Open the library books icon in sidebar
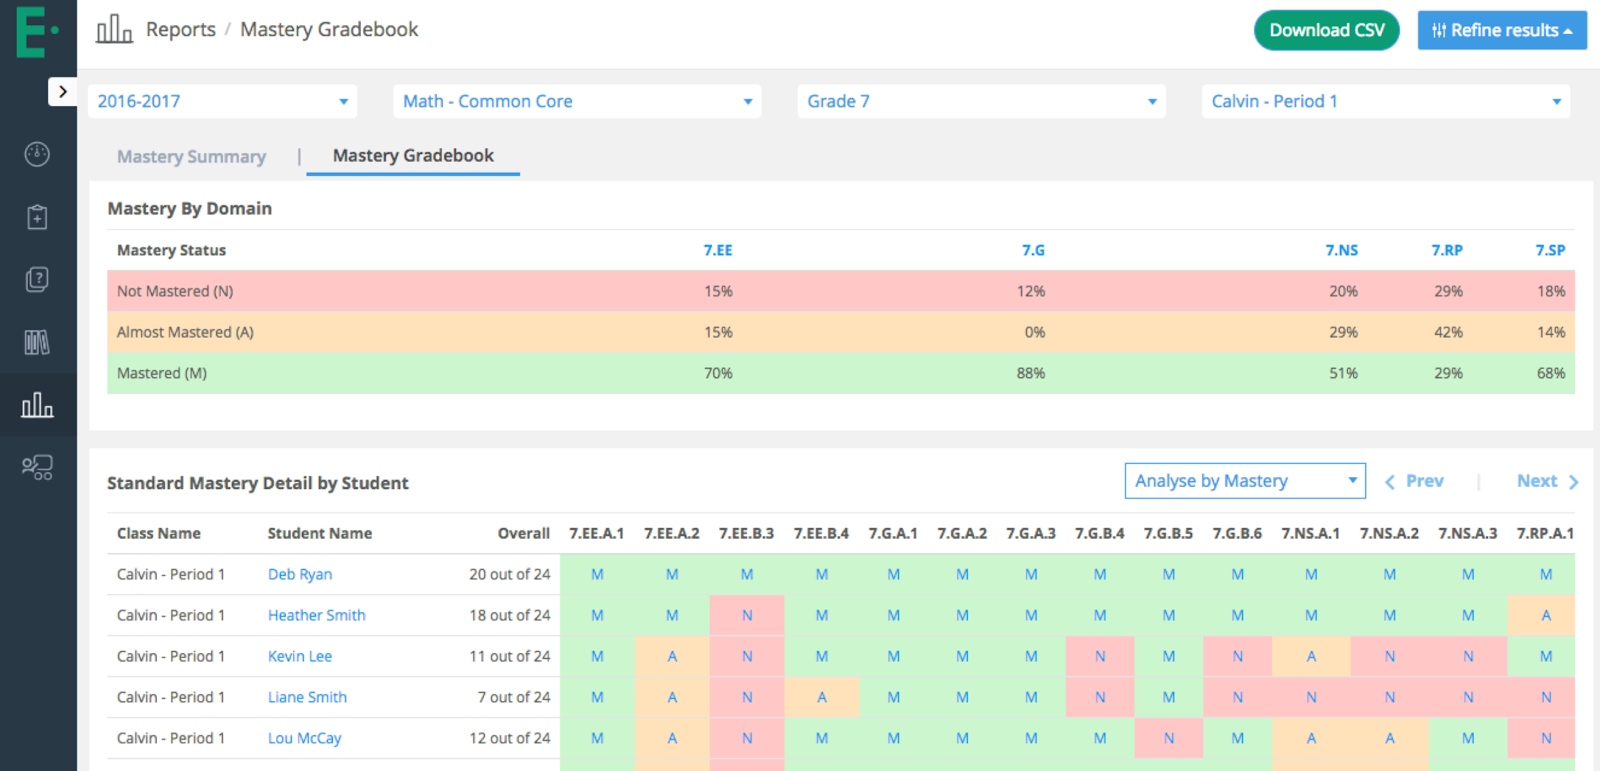The width and height of the screenshot is (1600, 771). [x=37, y=342]
